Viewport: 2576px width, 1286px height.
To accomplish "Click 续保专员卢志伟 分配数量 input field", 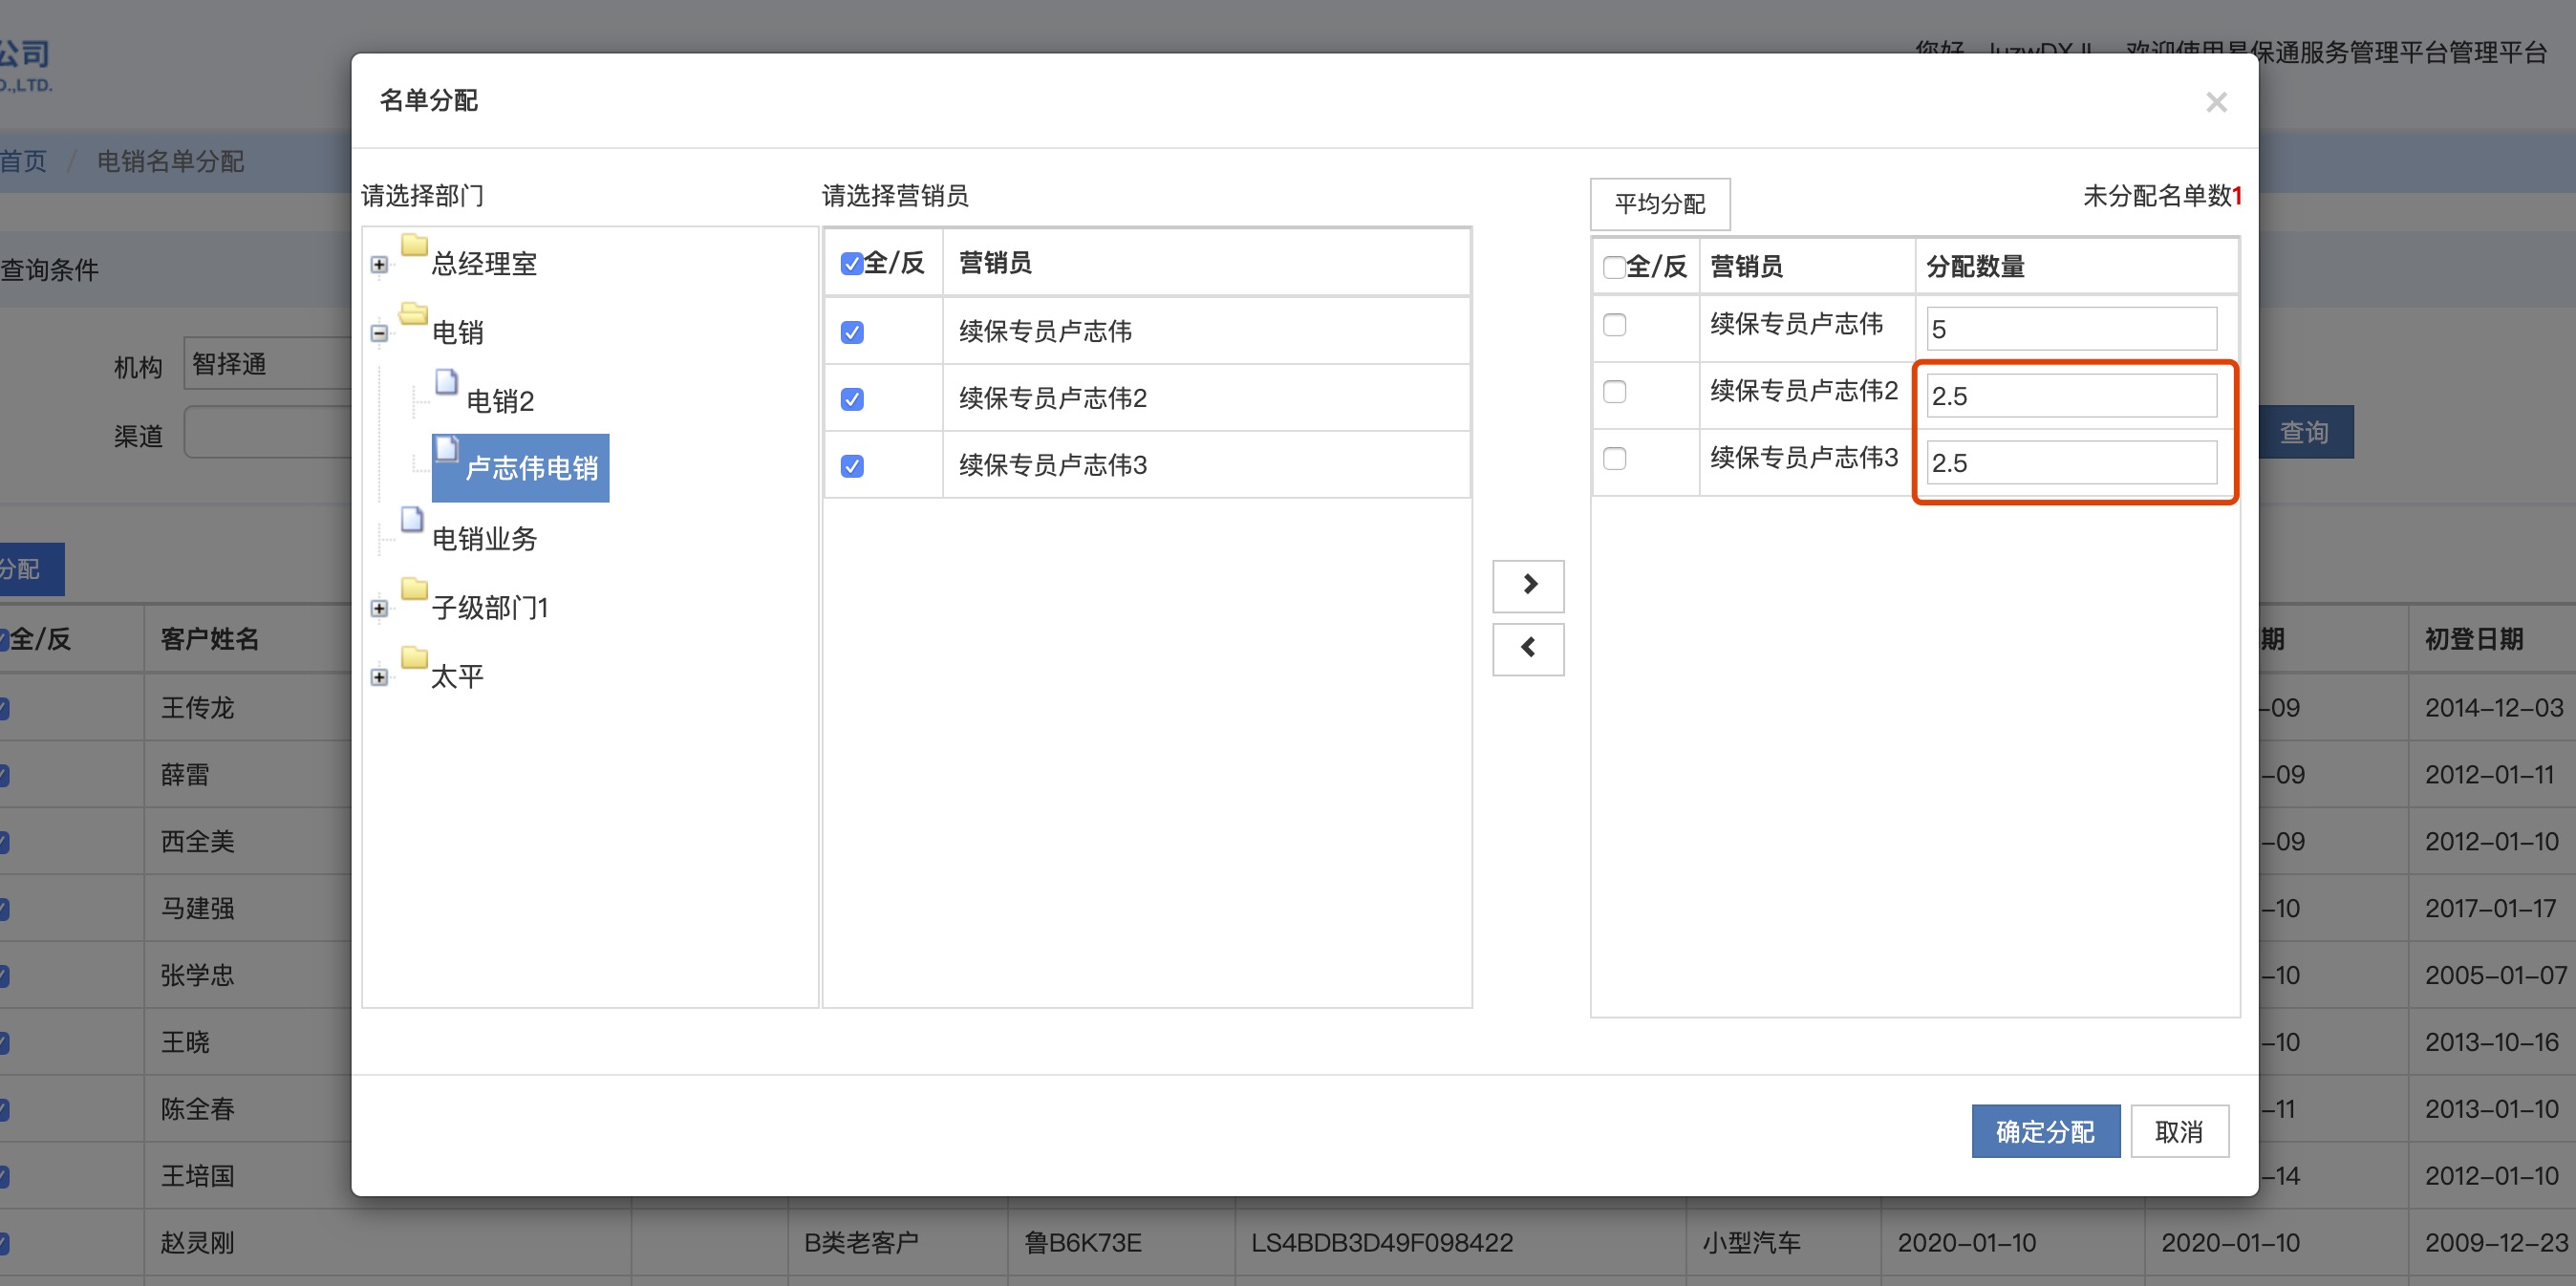I will [2070, 329].
